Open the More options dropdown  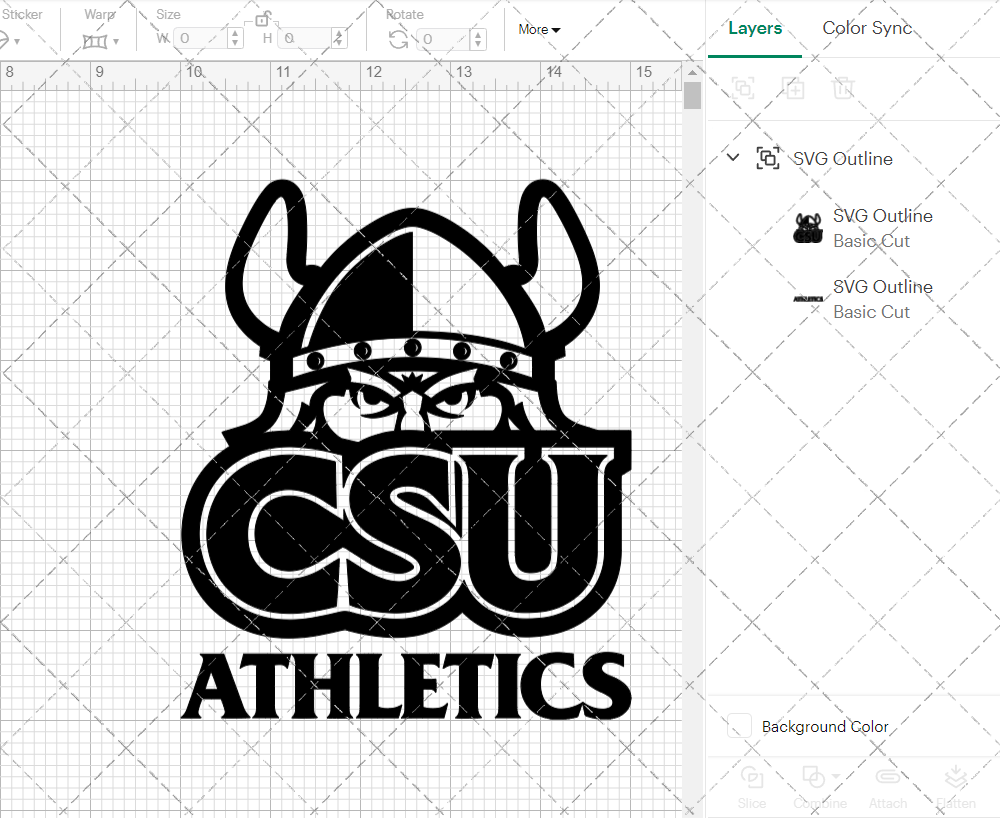click(539, 29)
